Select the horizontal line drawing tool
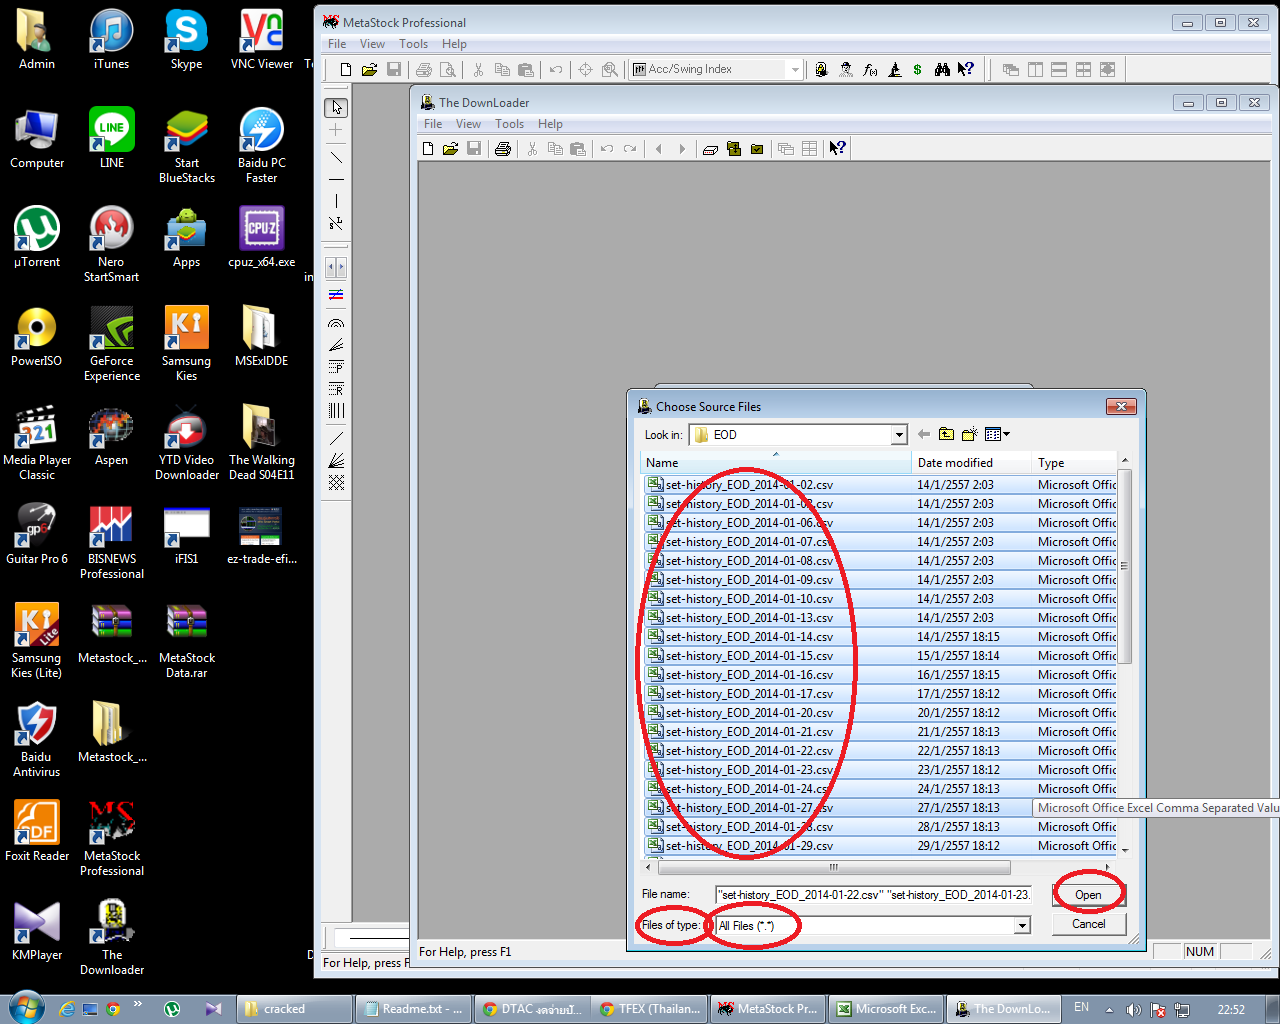The width and height of the screenshot is (1280, 1024). tap(336, 179)
